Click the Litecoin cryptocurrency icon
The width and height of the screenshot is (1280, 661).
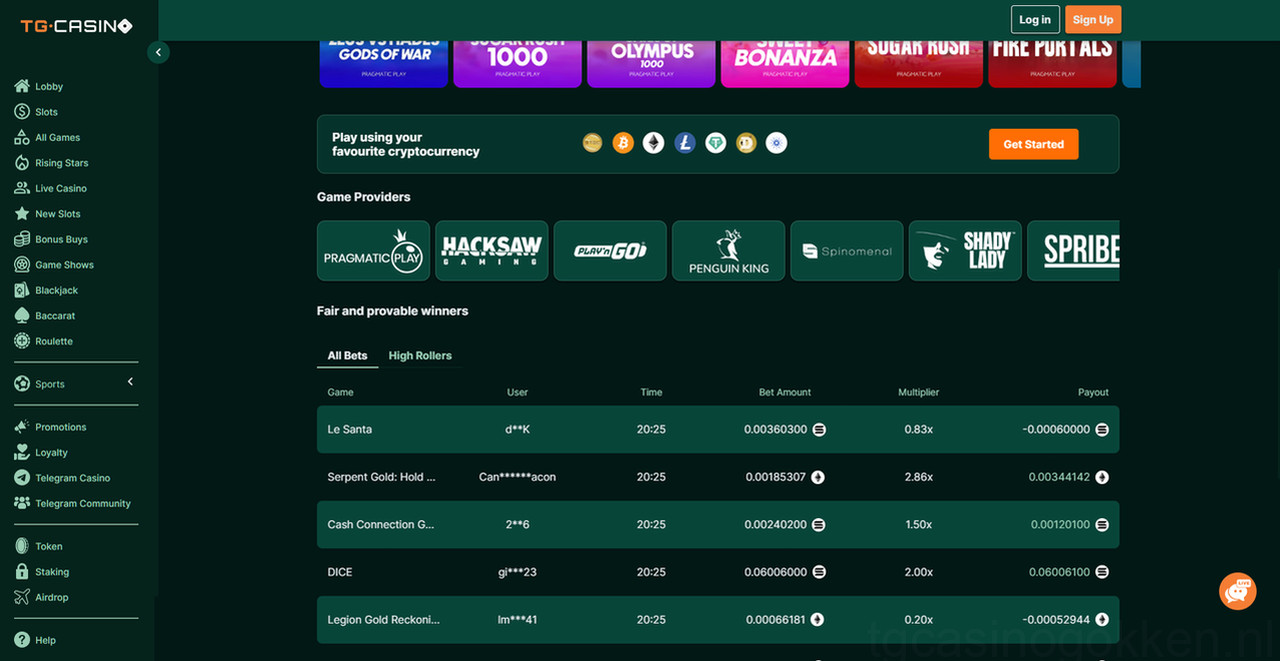click(x=684, y=143)
